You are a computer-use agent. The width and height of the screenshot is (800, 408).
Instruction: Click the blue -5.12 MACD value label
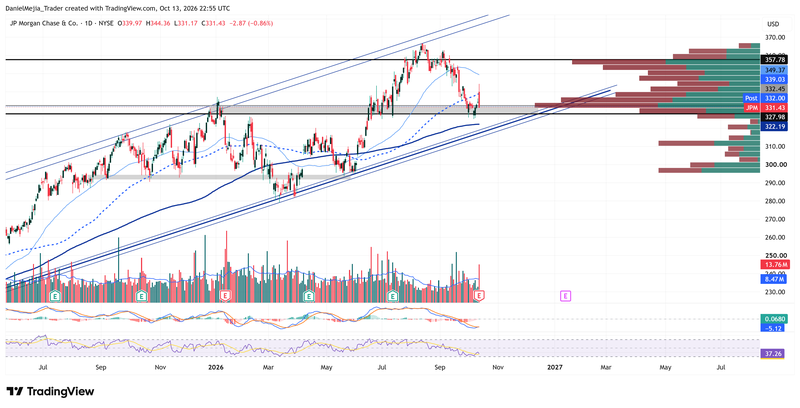[772, 328]
